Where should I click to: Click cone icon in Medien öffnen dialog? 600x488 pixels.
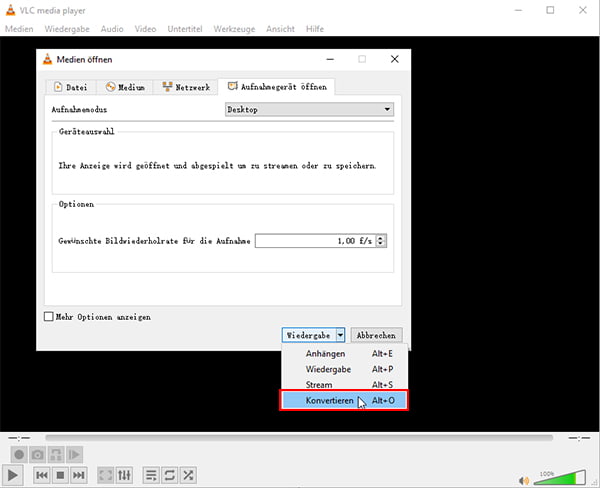[47, 59]
